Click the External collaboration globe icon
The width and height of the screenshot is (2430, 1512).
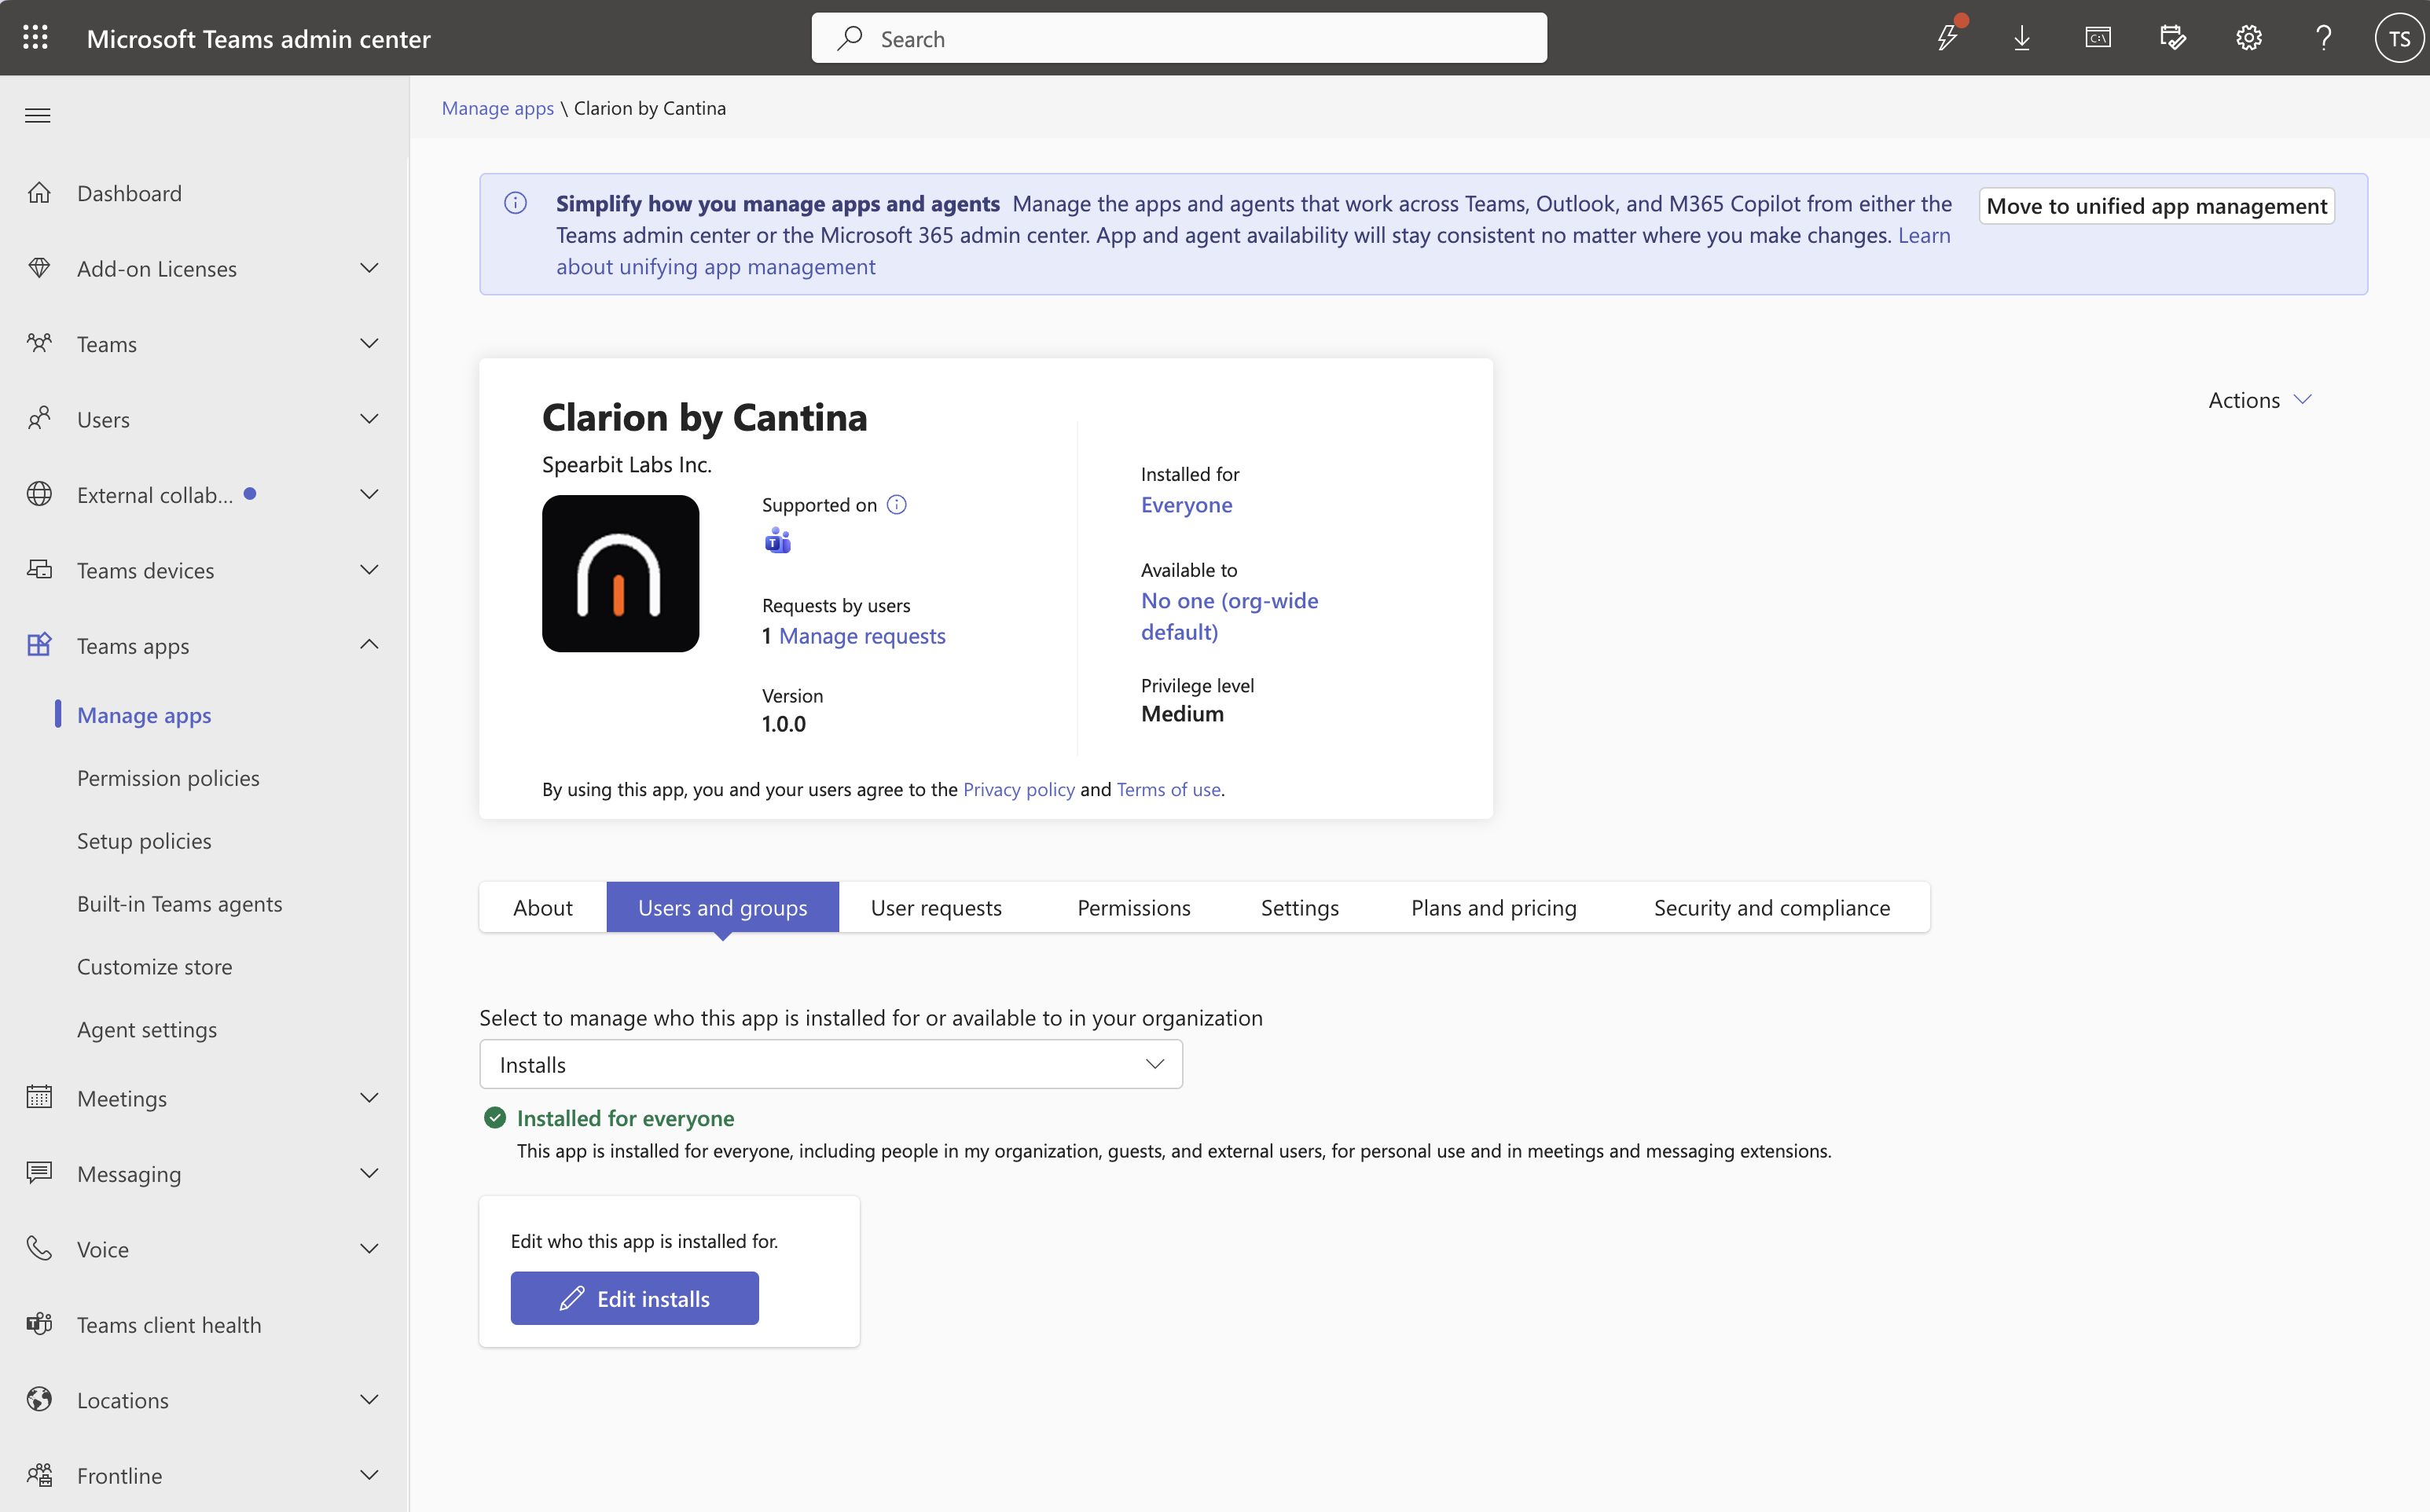pyautogui.click(x=39, y=495)
